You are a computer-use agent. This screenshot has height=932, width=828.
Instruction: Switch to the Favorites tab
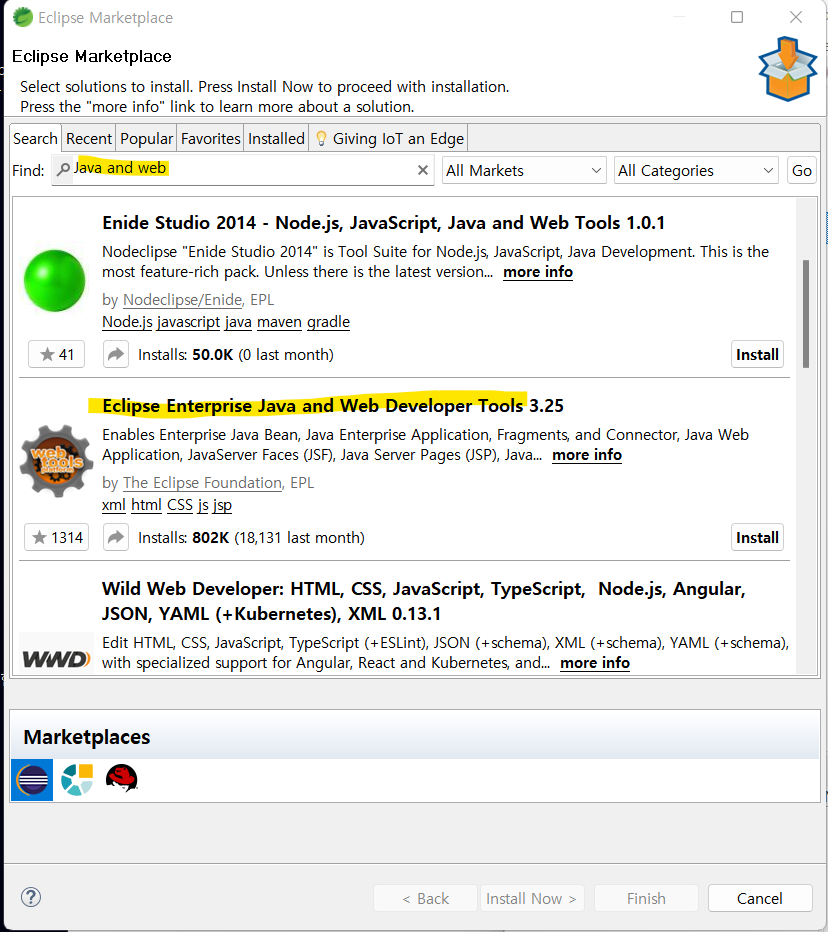click(210, 138)
